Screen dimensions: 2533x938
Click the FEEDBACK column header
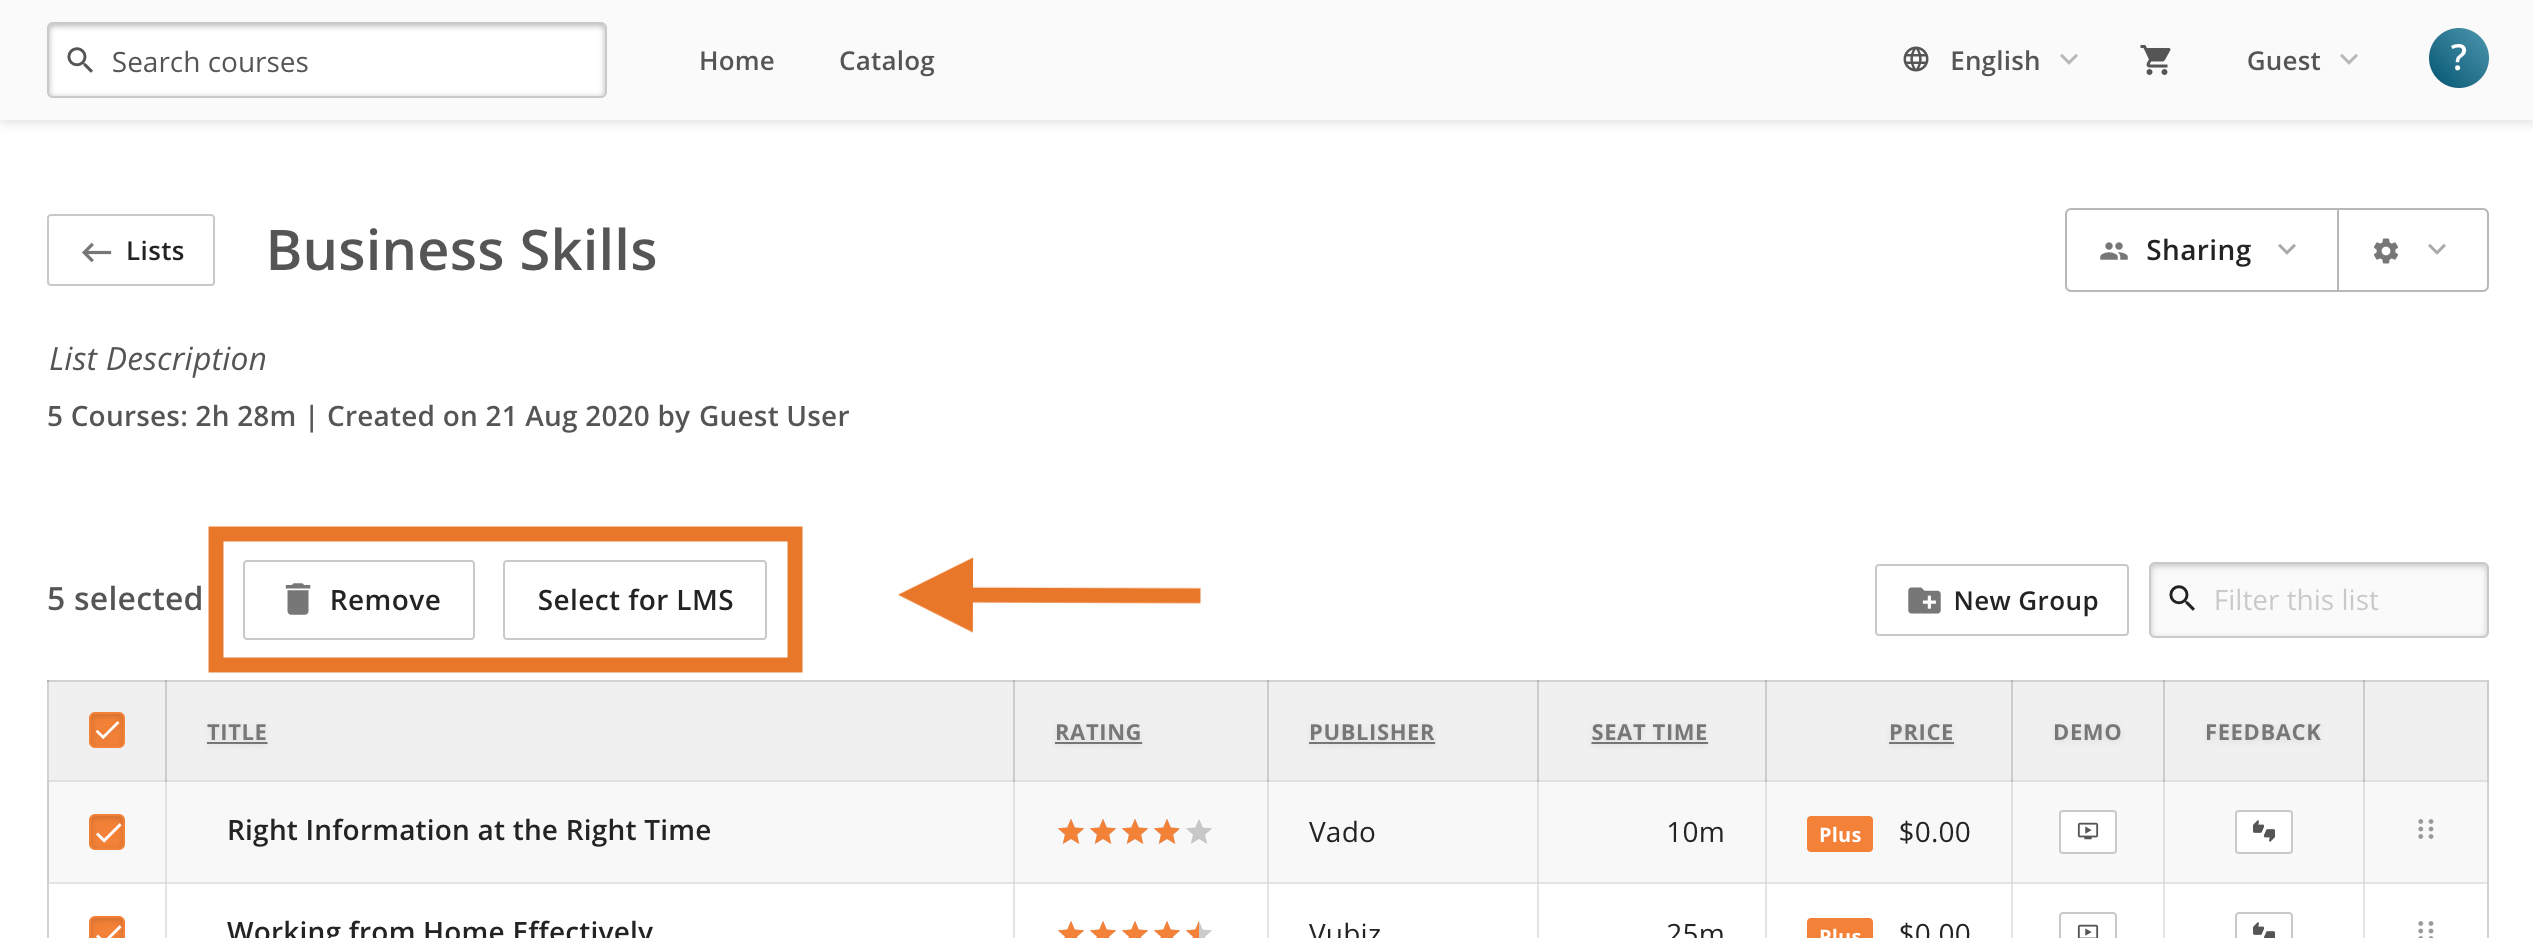click(2263, 732)
